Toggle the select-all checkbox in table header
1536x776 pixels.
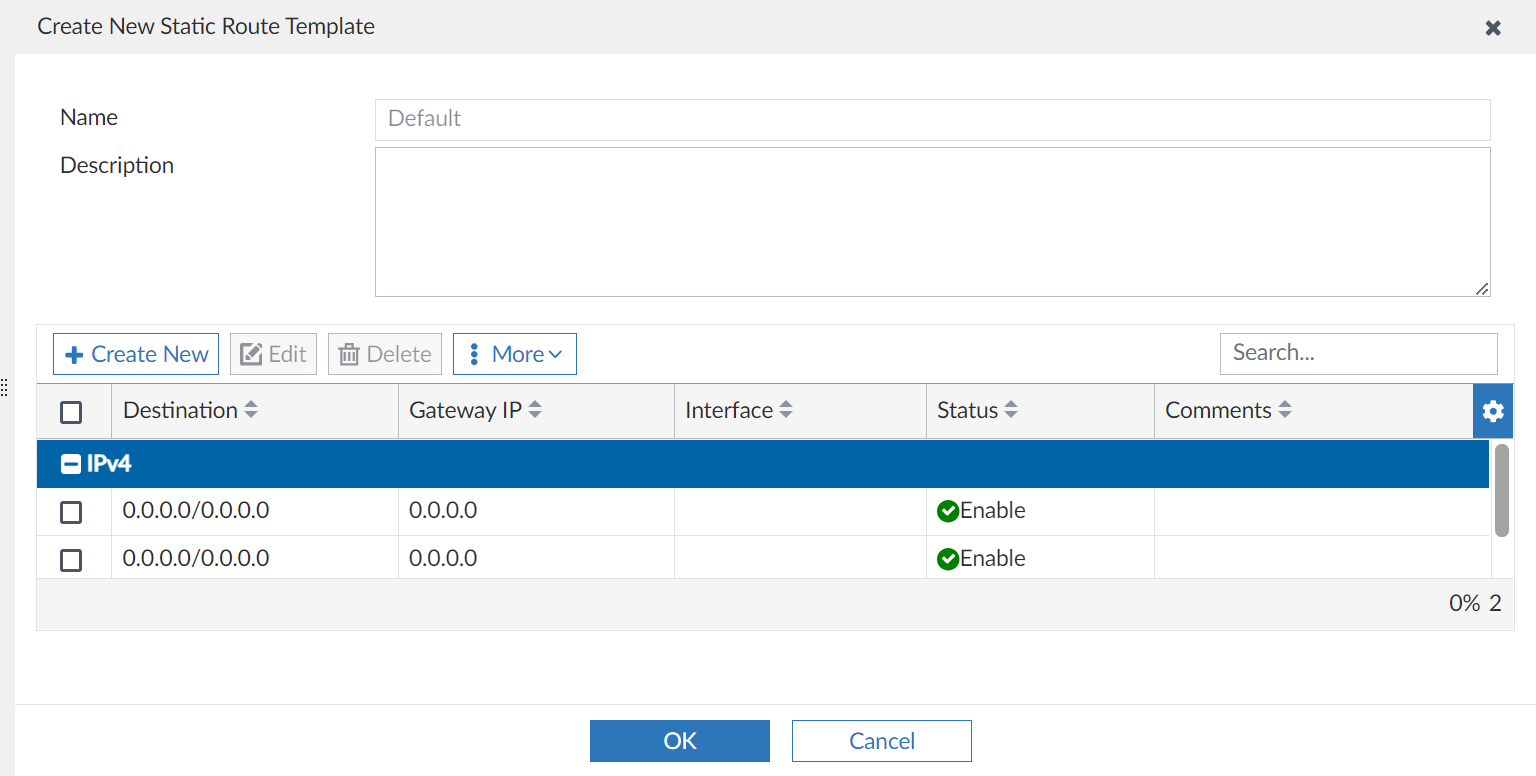click(70, 411)
